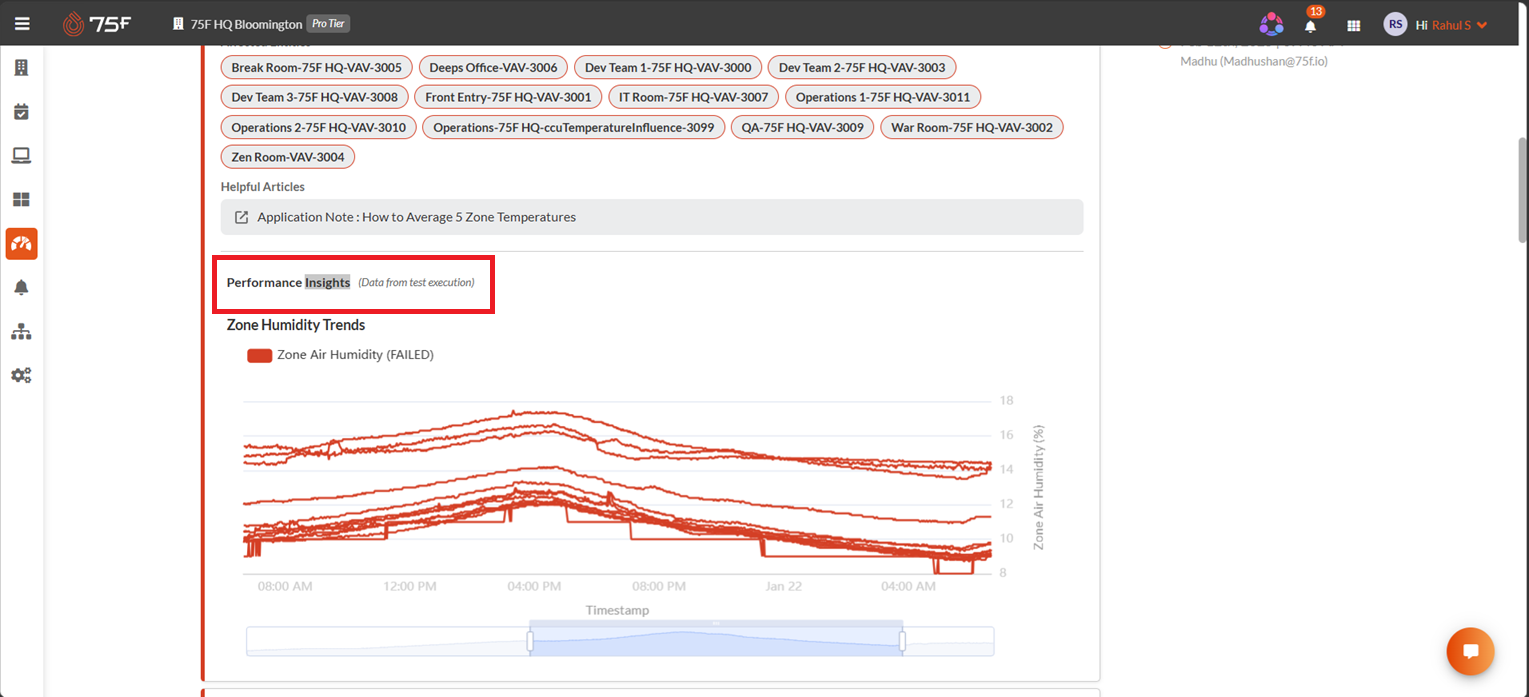The height and width of the screenshot is (697, 1529).
Task: Open the chat support bubble
Action: 1470,651
